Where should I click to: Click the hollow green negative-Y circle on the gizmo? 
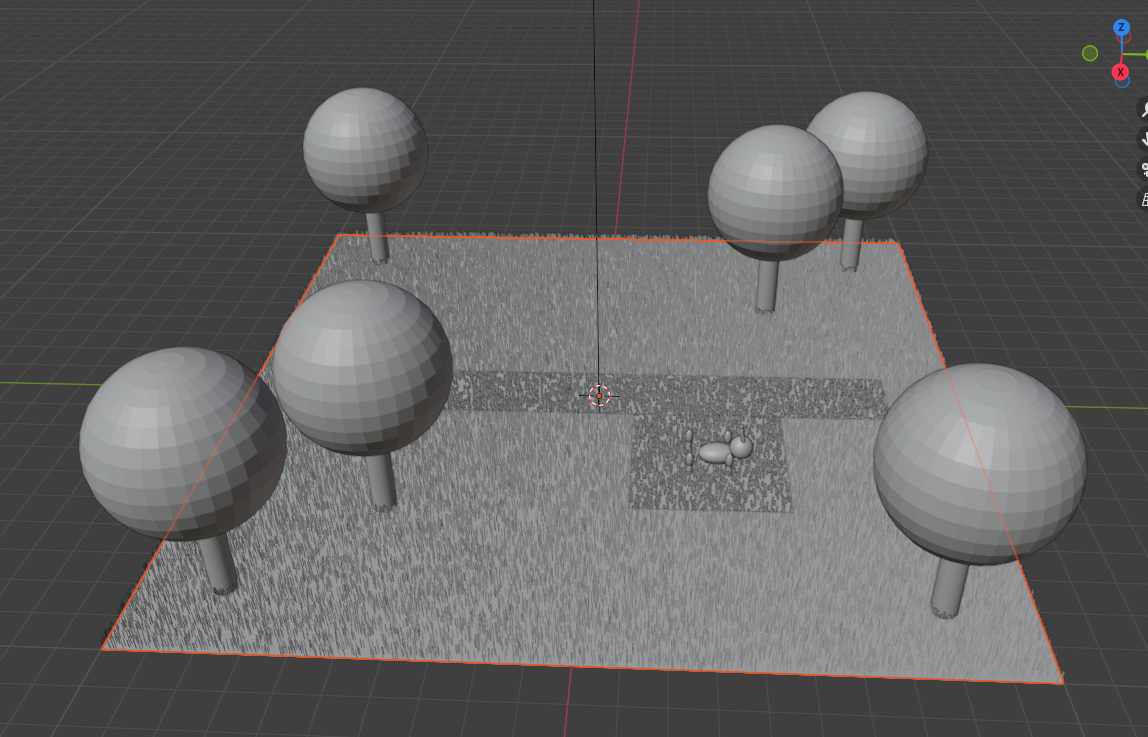coord(1090,54)
